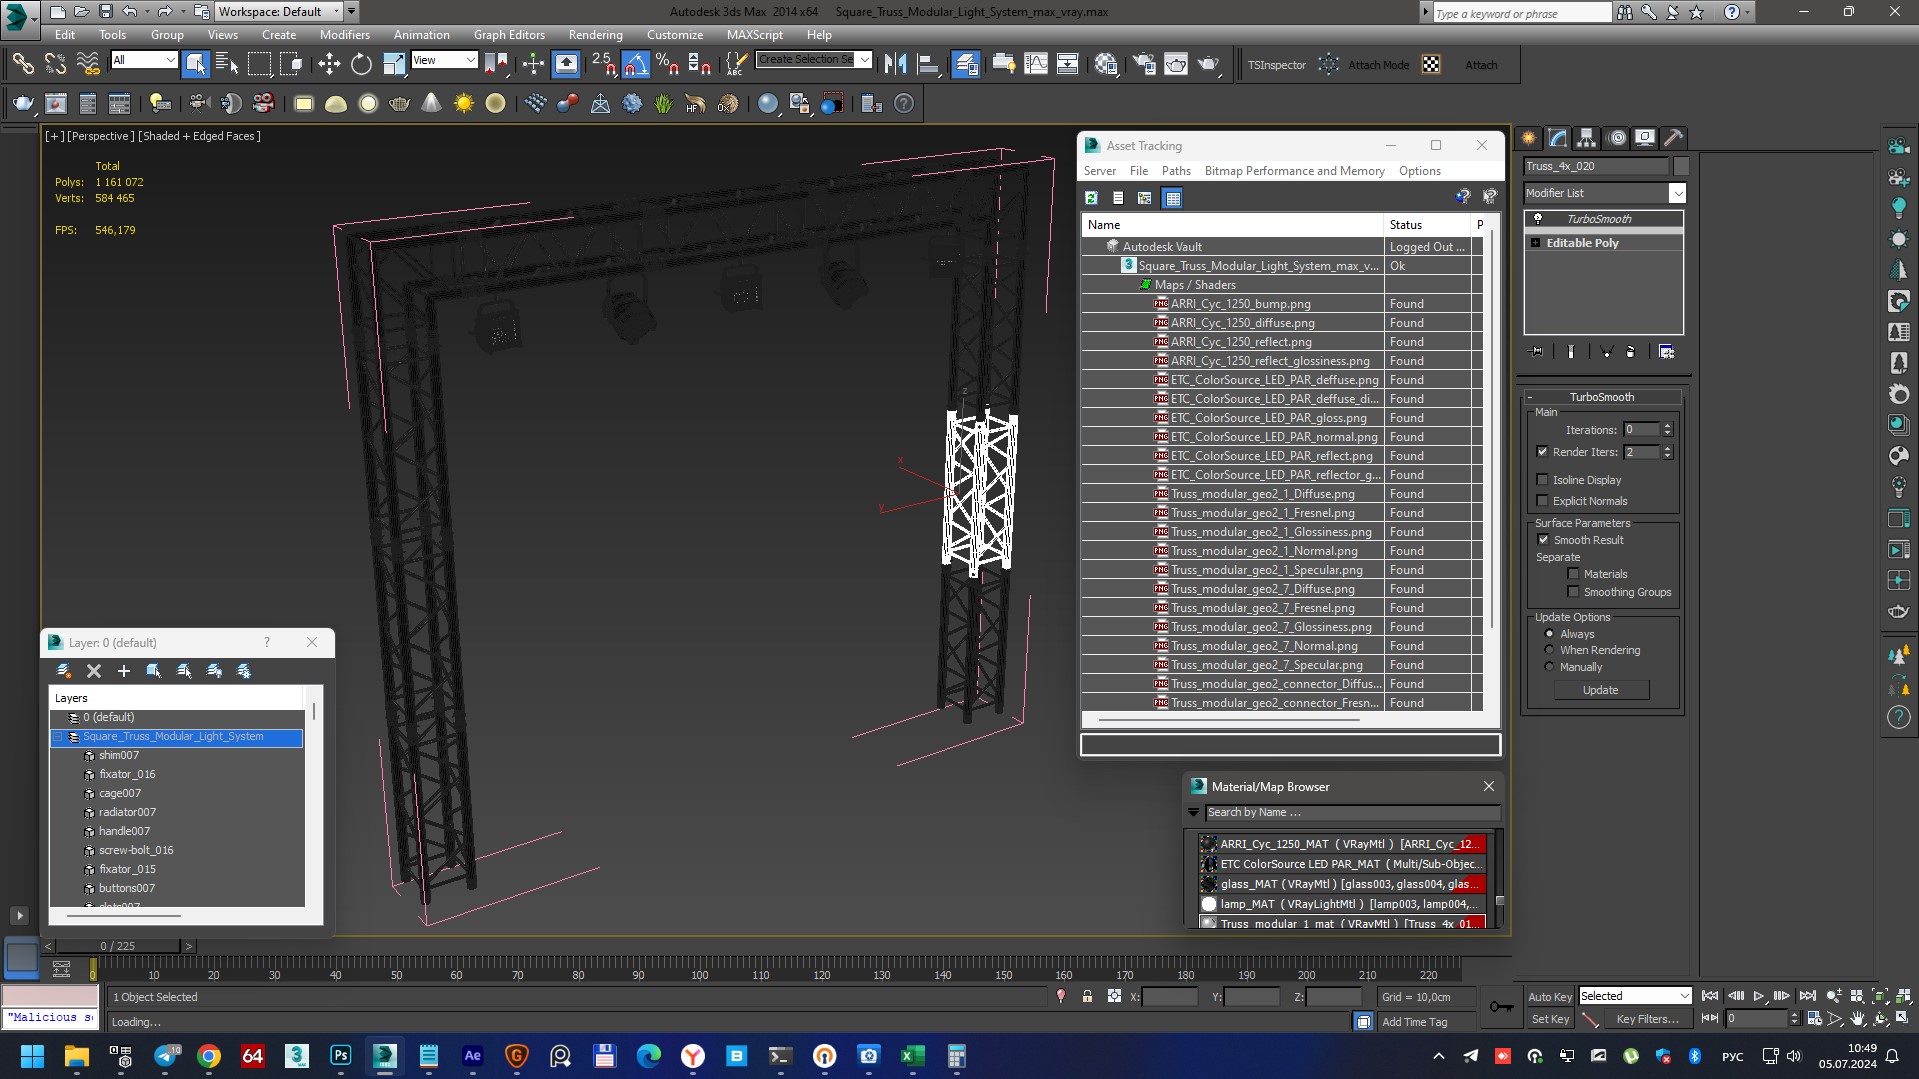Toggle the Angle Snap icon
1919x1079 pixels.
[635, 65]
